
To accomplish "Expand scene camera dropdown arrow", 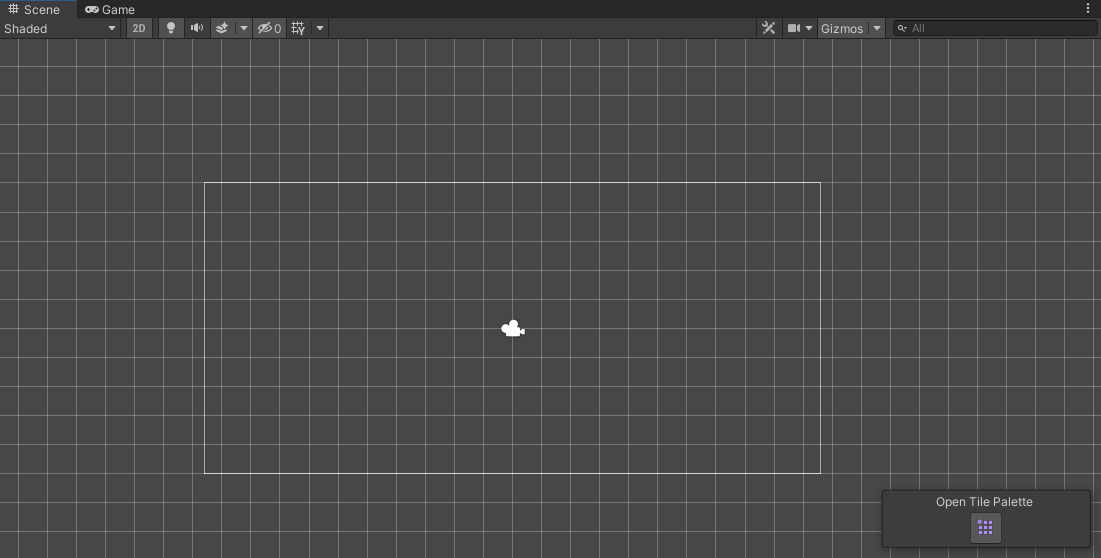I will (x=809, y=28).
